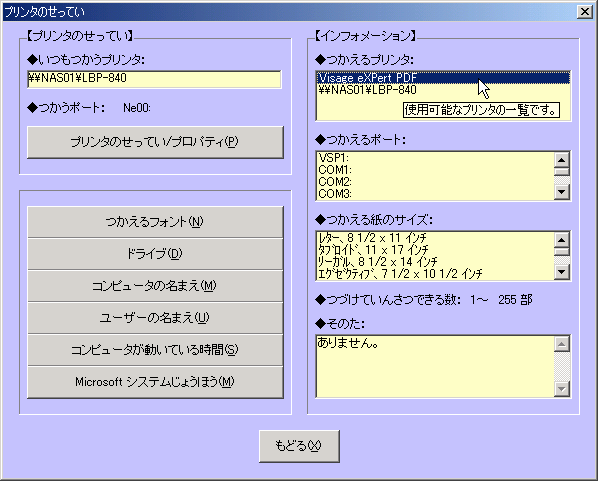Image resolution: width=598 pixels, height=481 pixels.
Task: Select ¥¥NAS01¥LBP-840 in available printers list
Action: pos(443,90)
